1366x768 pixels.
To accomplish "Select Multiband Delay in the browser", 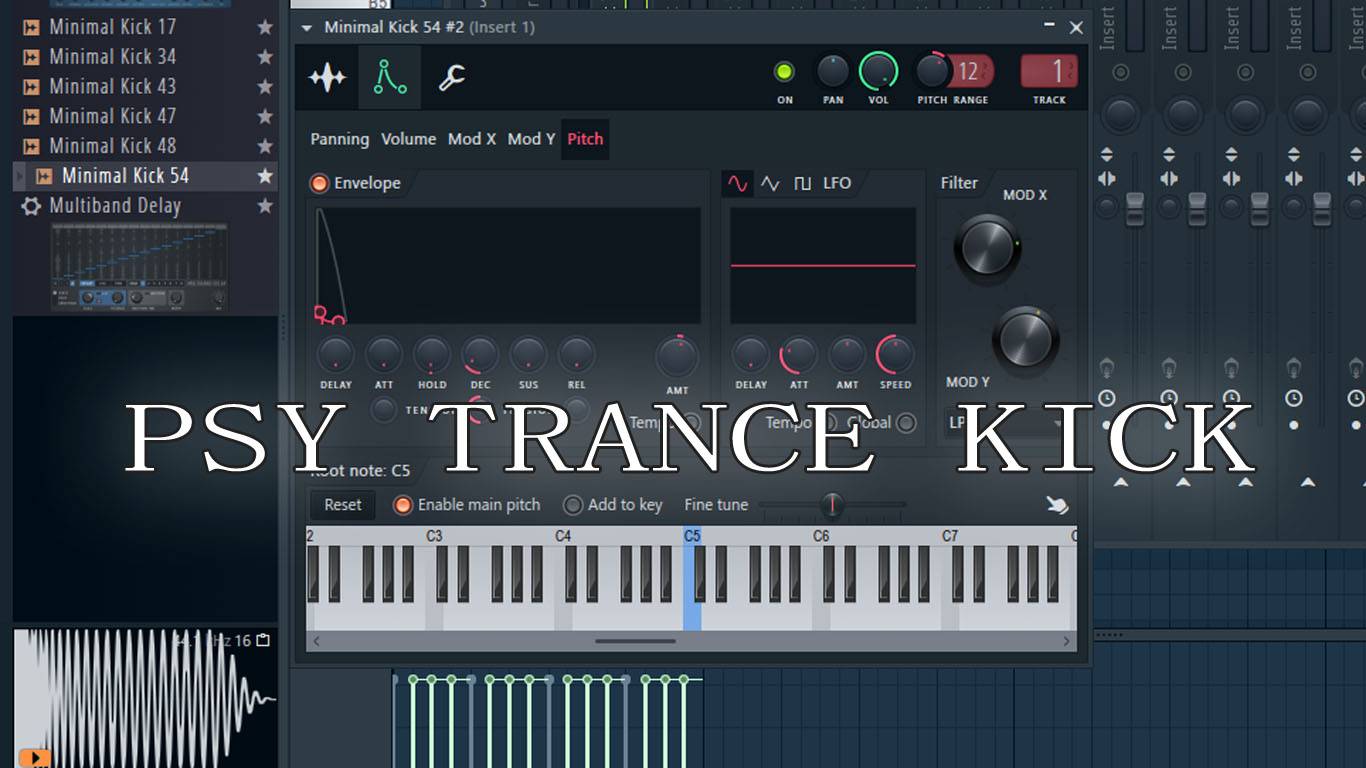I will coord(115,206).
